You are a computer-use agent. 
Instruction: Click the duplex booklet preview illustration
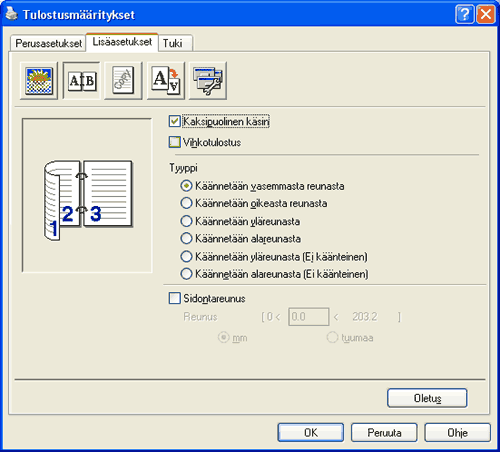coord(88,199)
